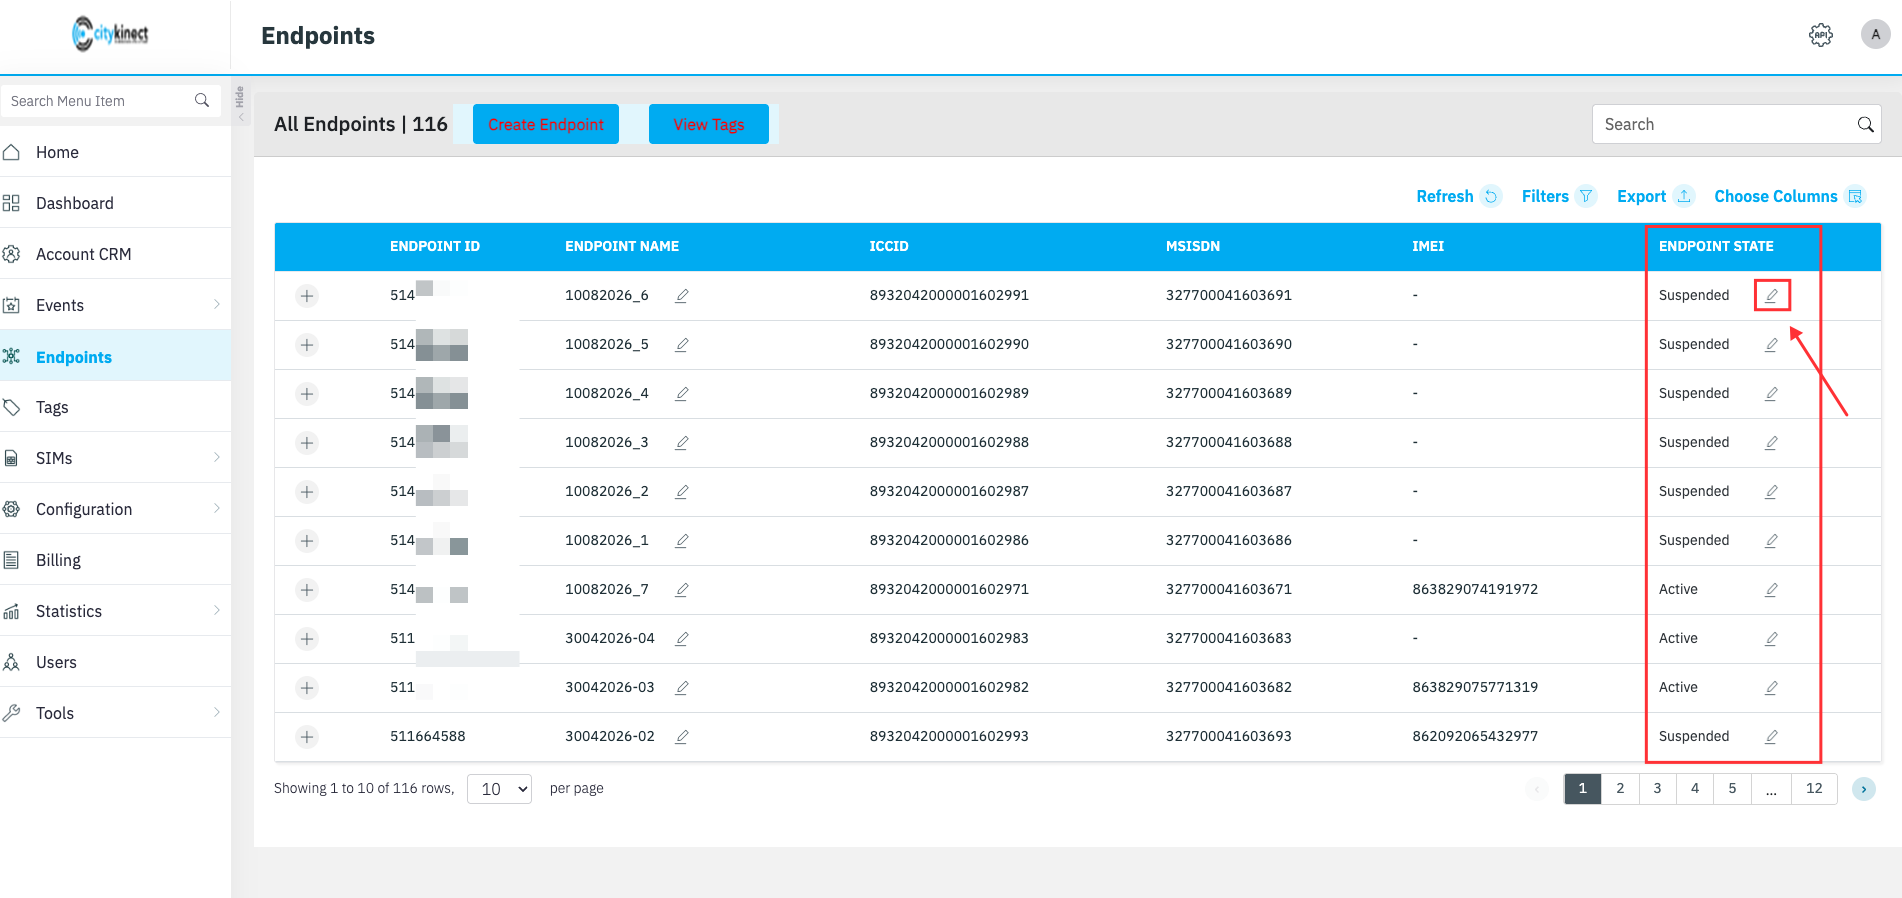Edit Active state of endpoint 30042026-04

(x=1771, y=639)
